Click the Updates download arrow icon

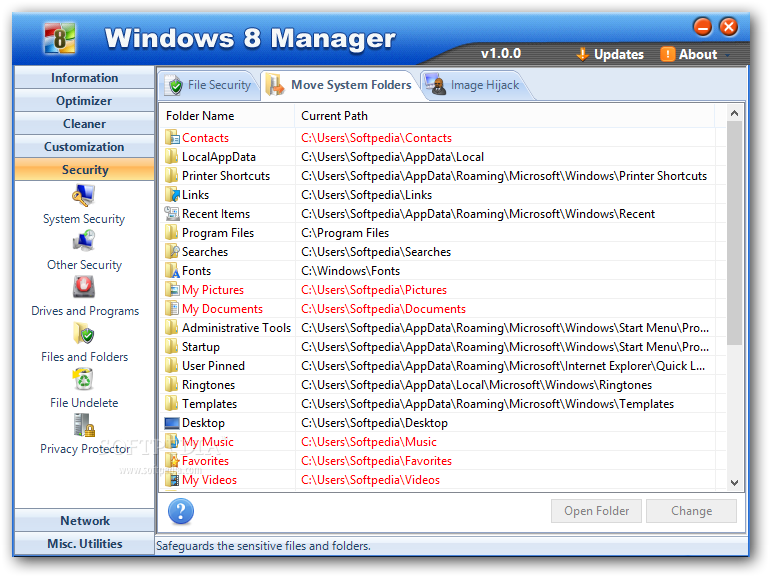click(x=582, y=55)
